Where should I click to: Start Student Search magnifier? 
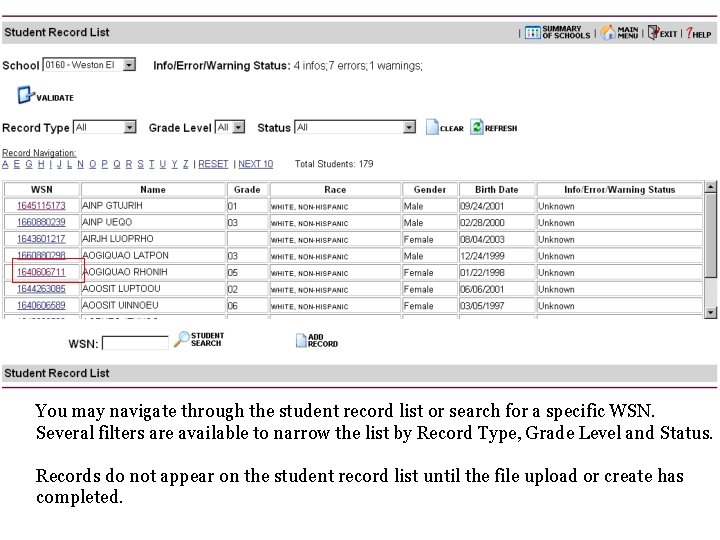[181, 339]
